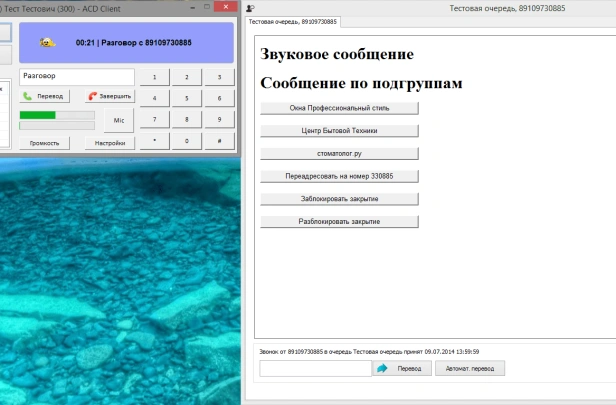
Task: Click Переадресовать на номер 330885
Action: 339,176
